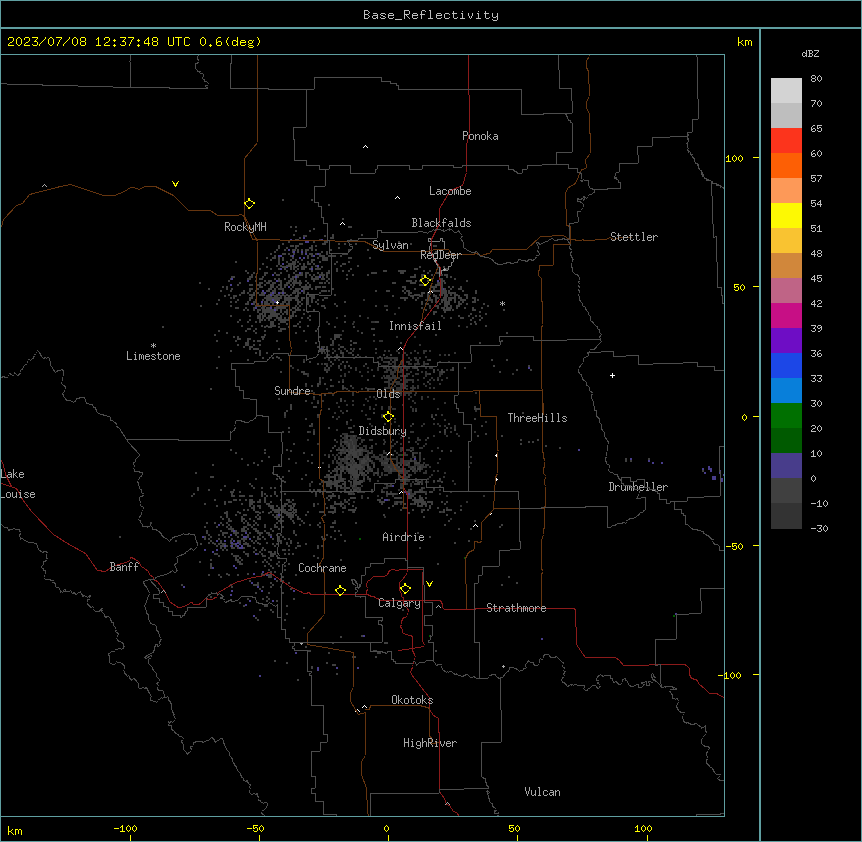Click the Base_Reflectivity title
Screen dimensions: 862x842
coord(431,15)
